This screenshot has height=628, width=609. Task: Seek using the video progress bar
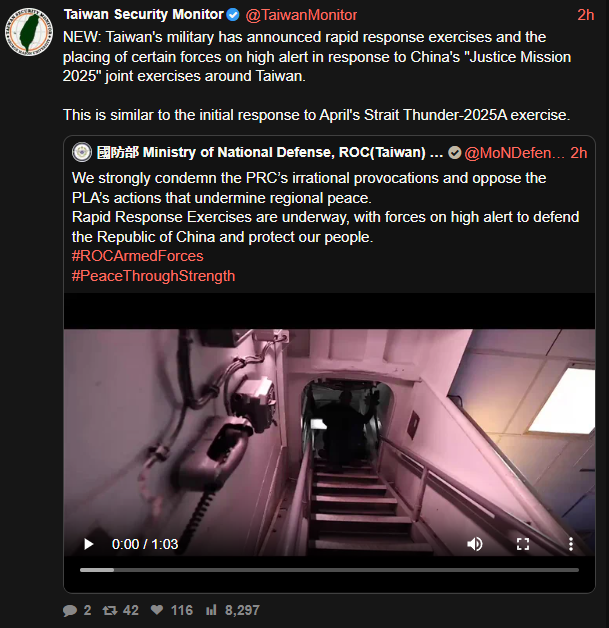(329, 570)
